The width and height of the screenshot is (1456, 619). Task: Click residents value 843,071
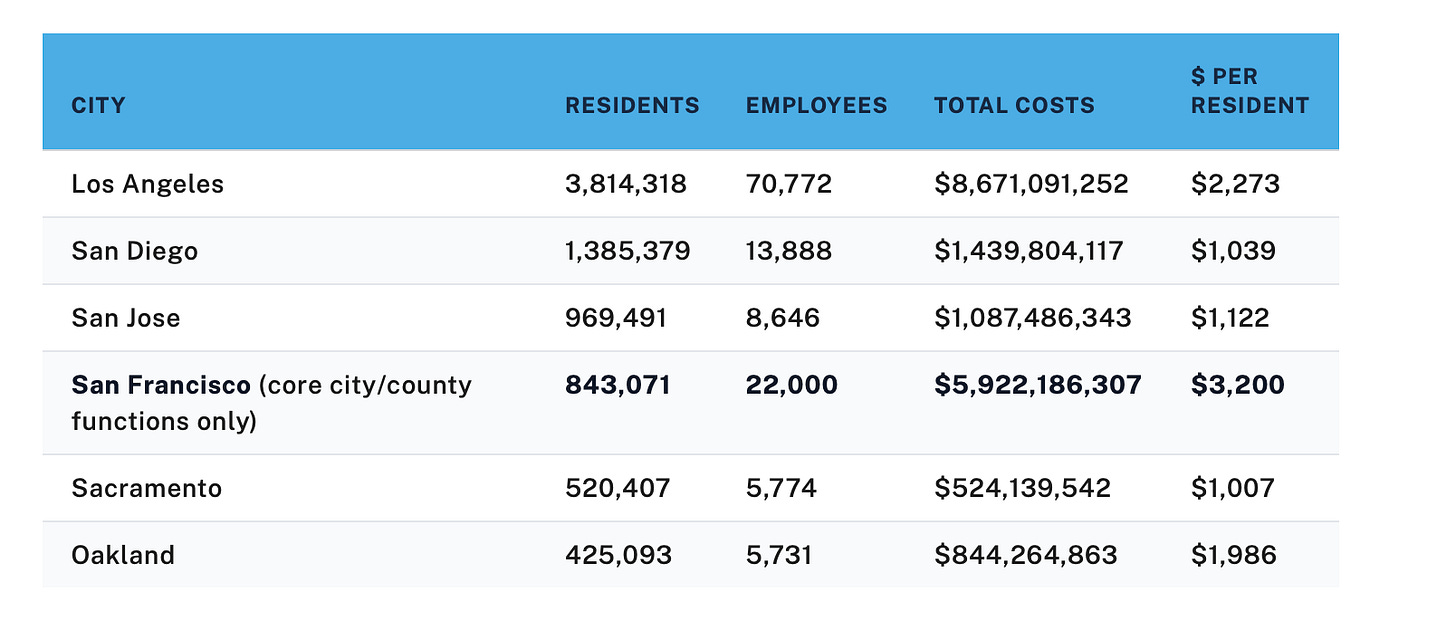[618, 385]
